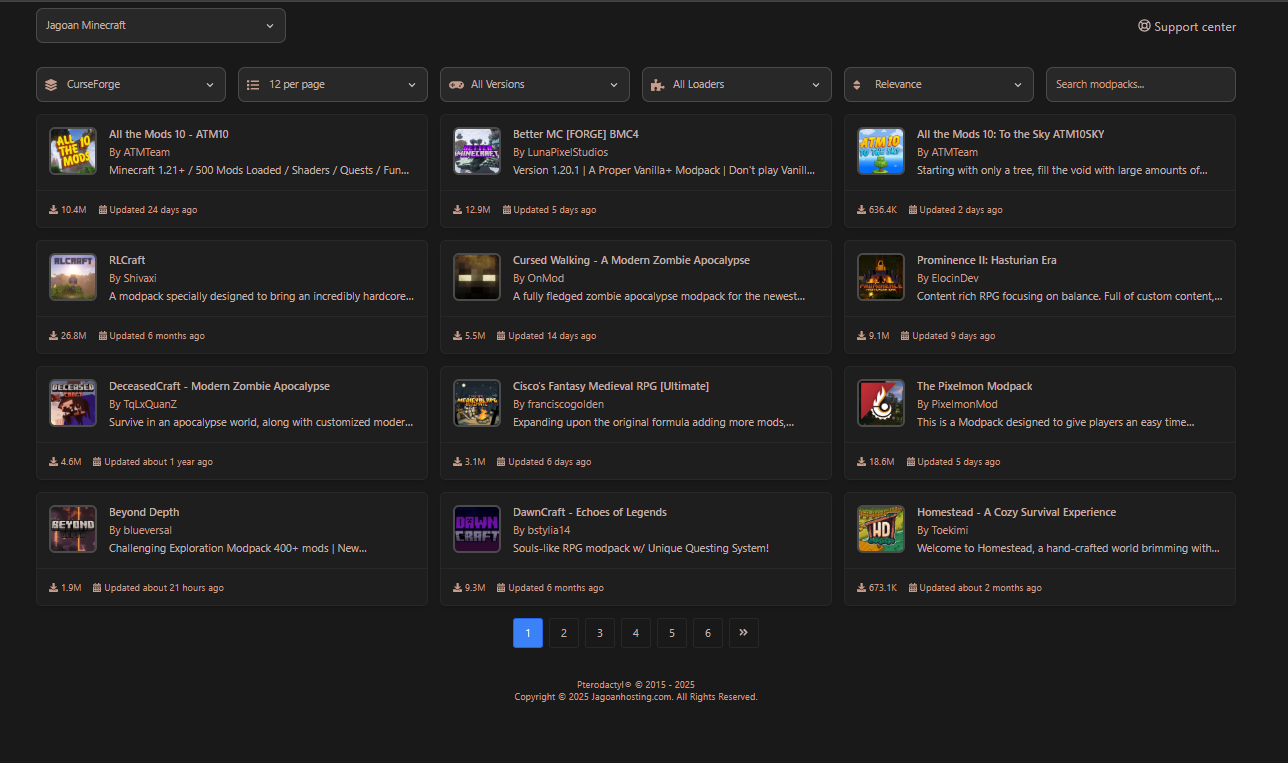
Task: Go to page 4
Action: (x=636, y=633)
